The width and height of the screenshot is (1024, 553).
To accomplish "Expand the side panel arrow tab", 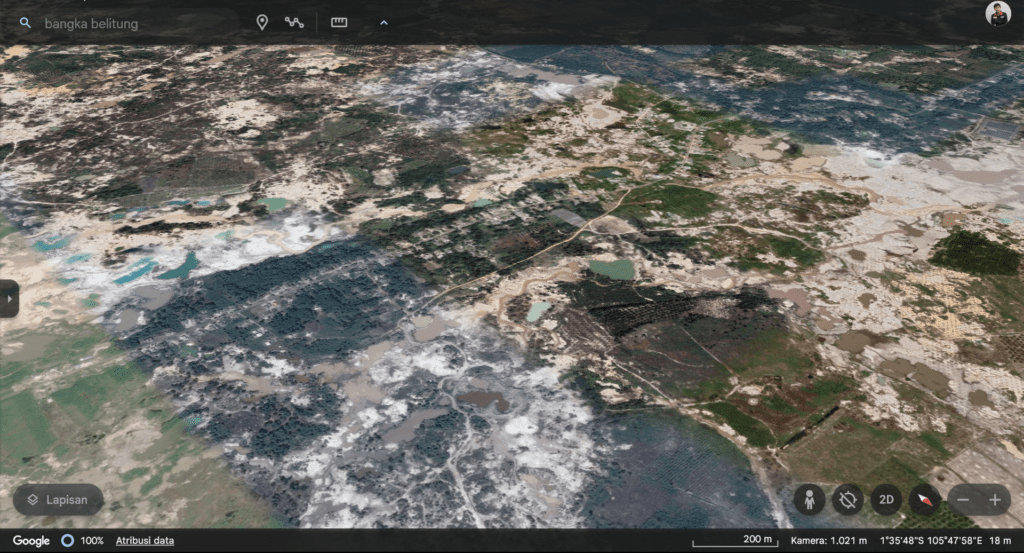I will (x=9, y=299).
